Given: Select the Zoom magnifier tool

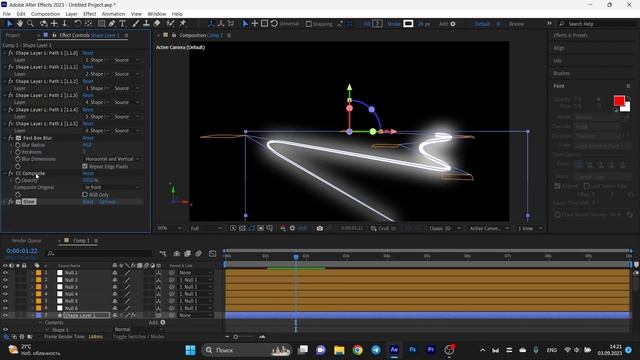Looking at the screenshot, I should pyautogui.click(x=30, y=24).
